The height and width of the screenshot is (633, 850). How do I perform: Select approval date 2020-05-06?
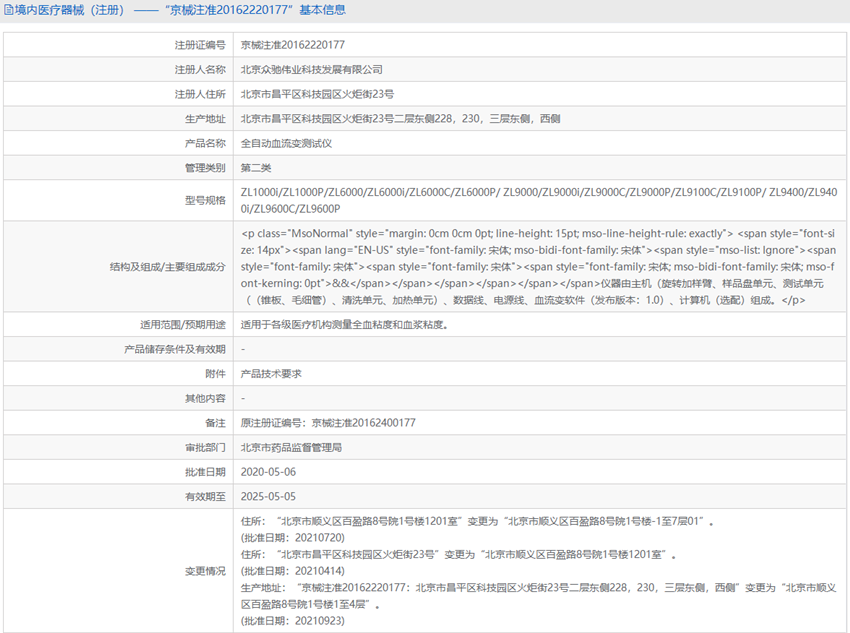(x=268, y=471)
